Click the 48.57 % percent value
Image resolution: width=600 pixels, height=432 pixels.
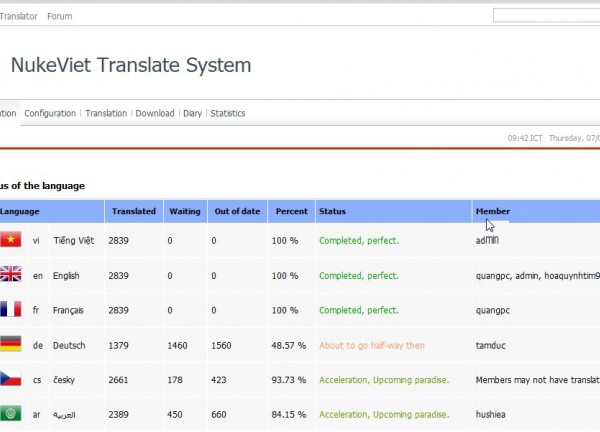point(289,346)
